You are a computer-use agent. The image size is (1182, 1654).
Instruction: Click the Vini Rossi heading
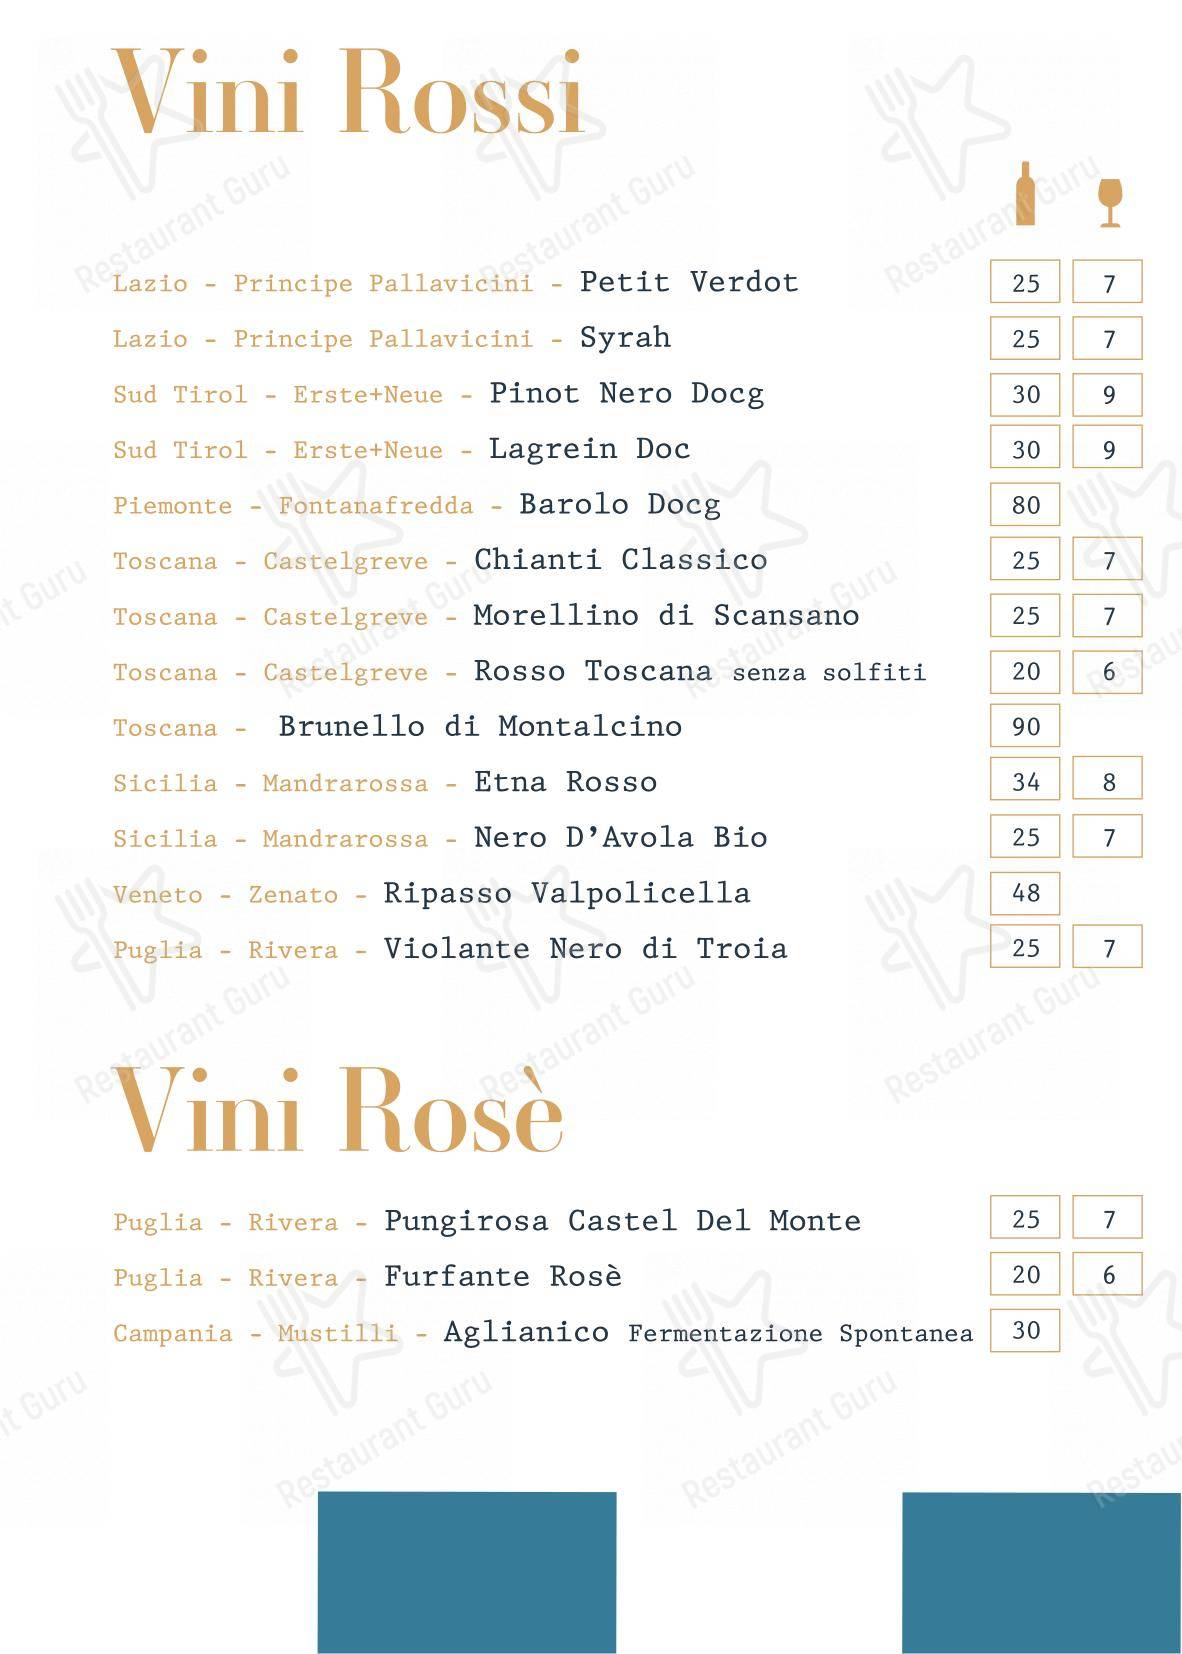pyautogui.click(x=347, y=93)
